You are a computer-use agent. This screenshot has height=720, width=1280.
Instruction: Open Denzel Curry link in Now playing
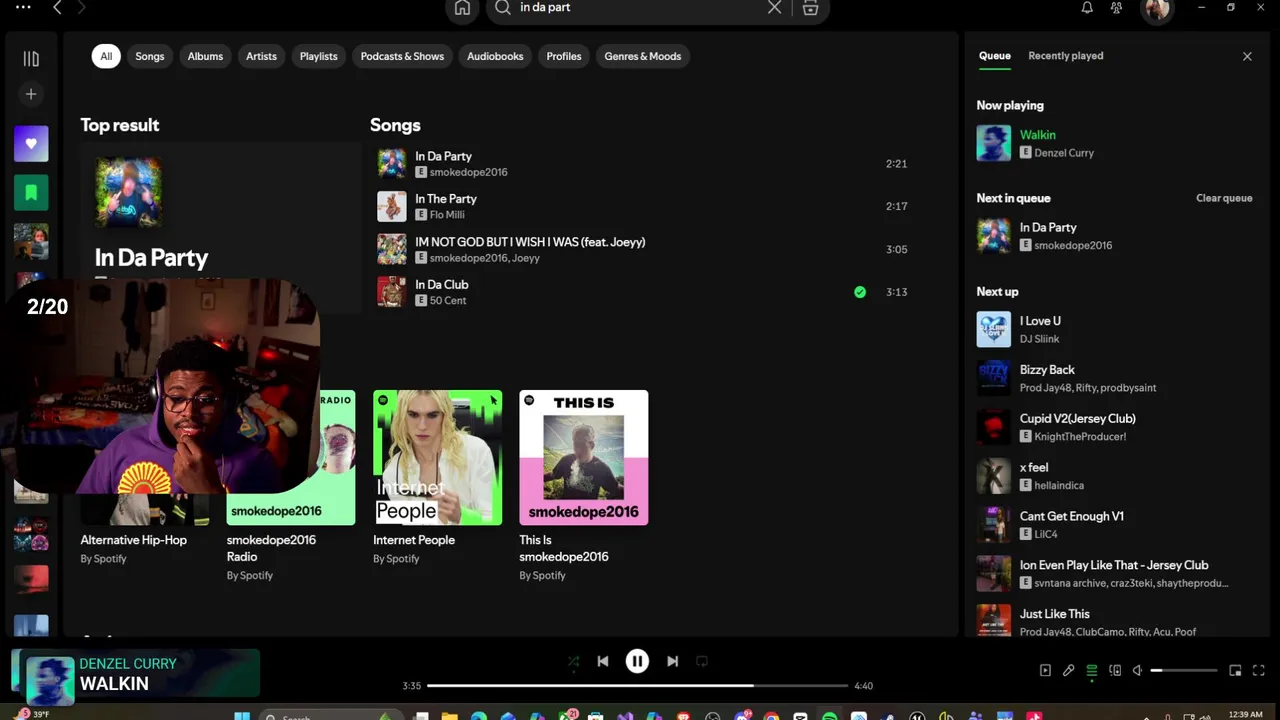[x=1064, y=153]
